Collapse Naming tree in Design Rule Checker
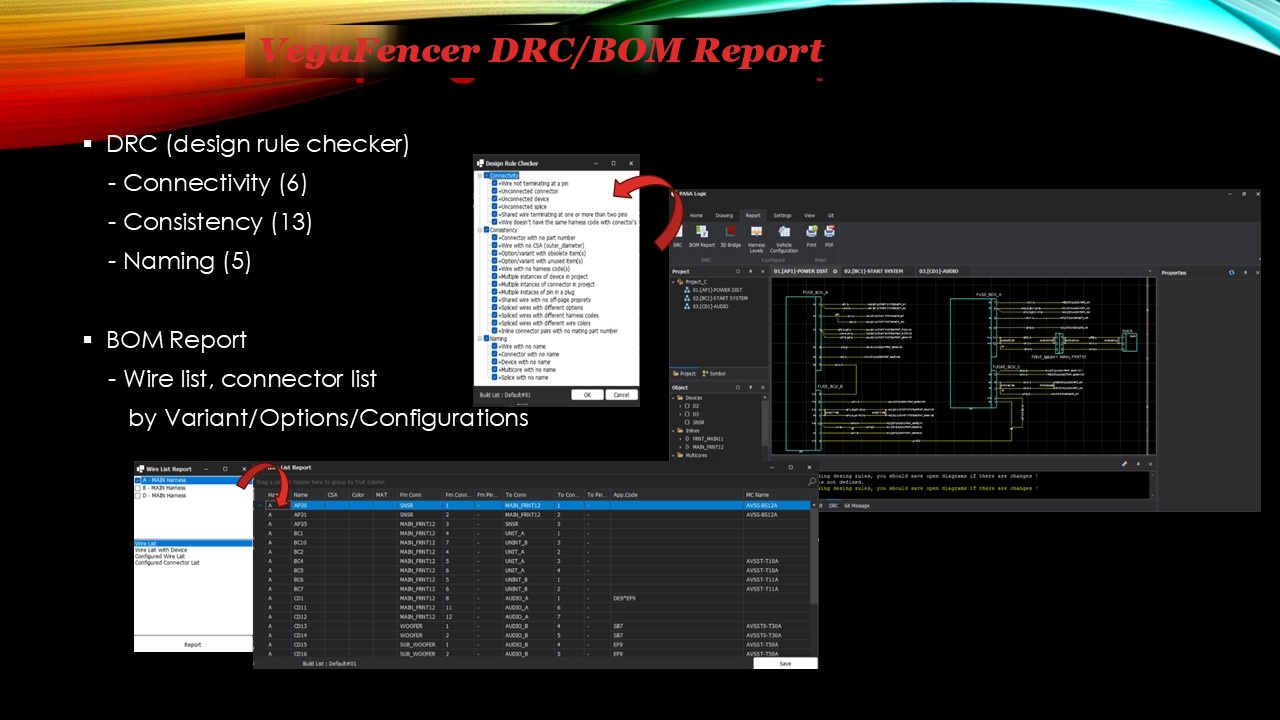Screen dimensions: 1280x720 480,338
